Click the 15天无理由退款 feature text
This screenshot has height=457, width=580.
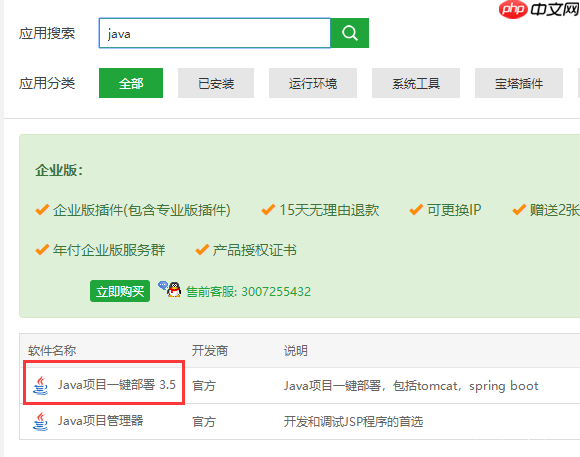(329, 210)
